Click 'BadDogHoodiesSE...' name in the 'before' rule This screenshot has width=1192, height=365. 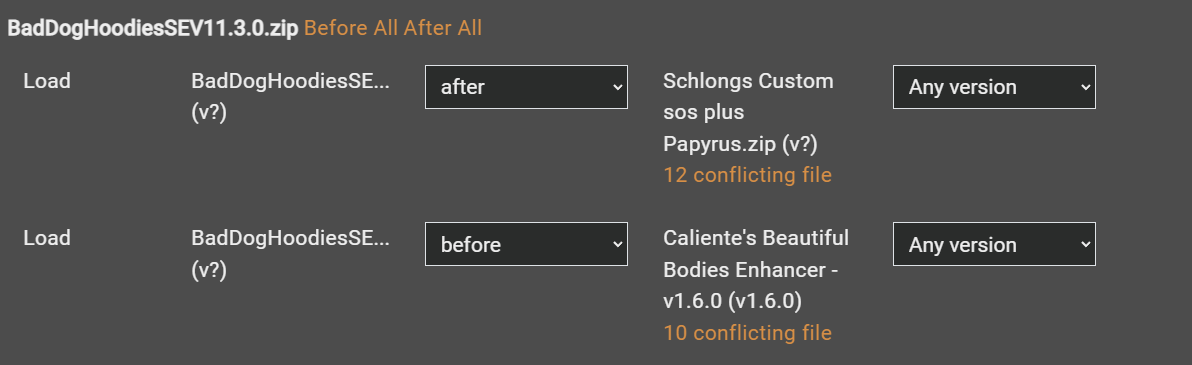click(x=290, y=238)
